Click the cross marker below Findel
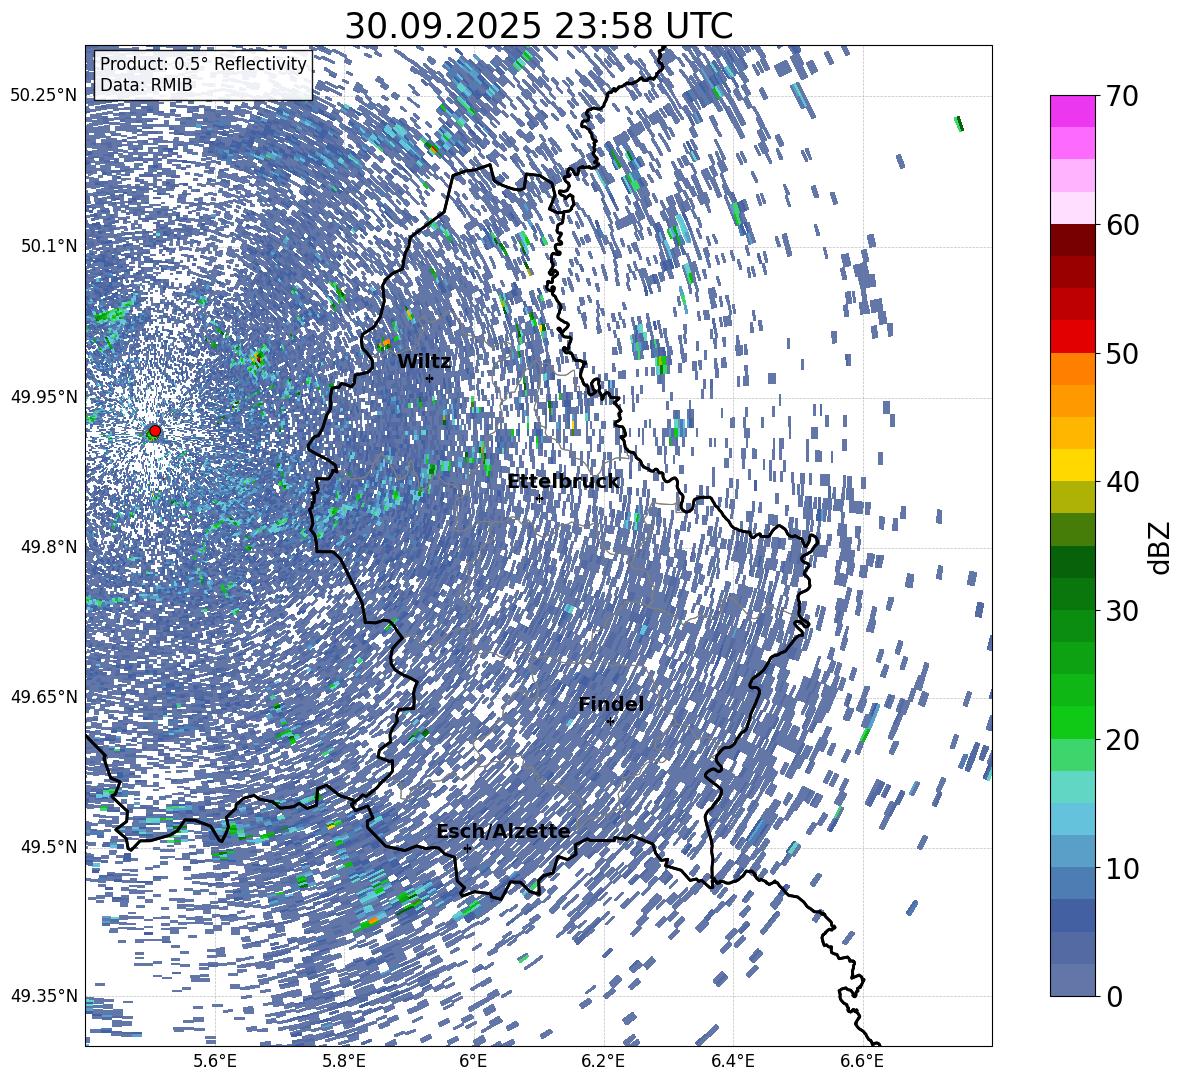 tap(610, 722)
